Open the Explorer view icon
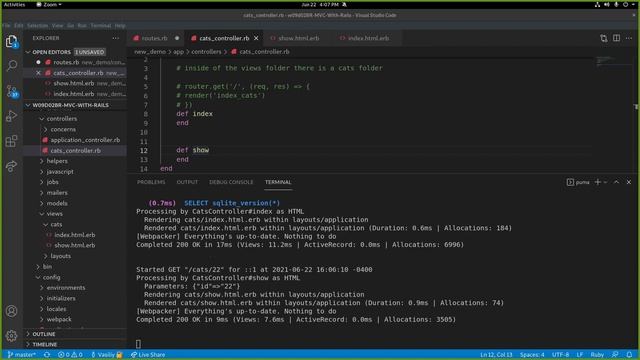The width and height of the screenshot is (640, 360). pos(11,41)
